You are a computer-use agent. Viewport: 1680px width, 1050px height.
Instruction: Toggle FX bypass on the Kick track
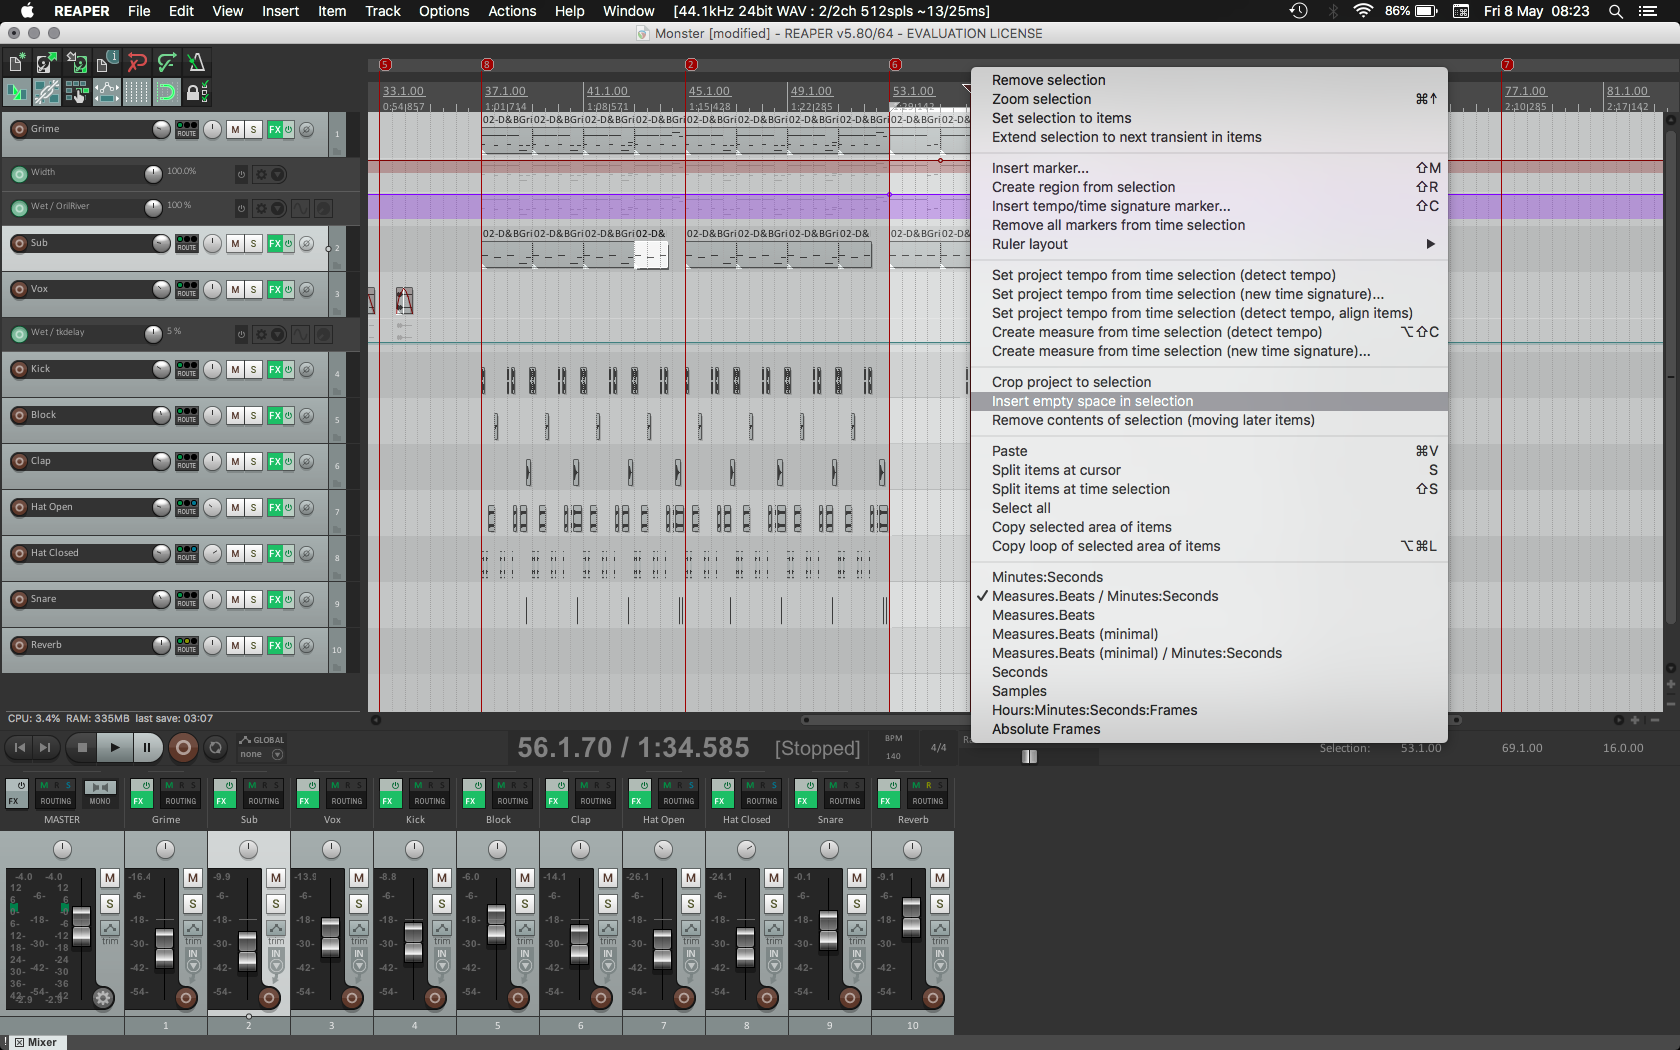point(288,370)
